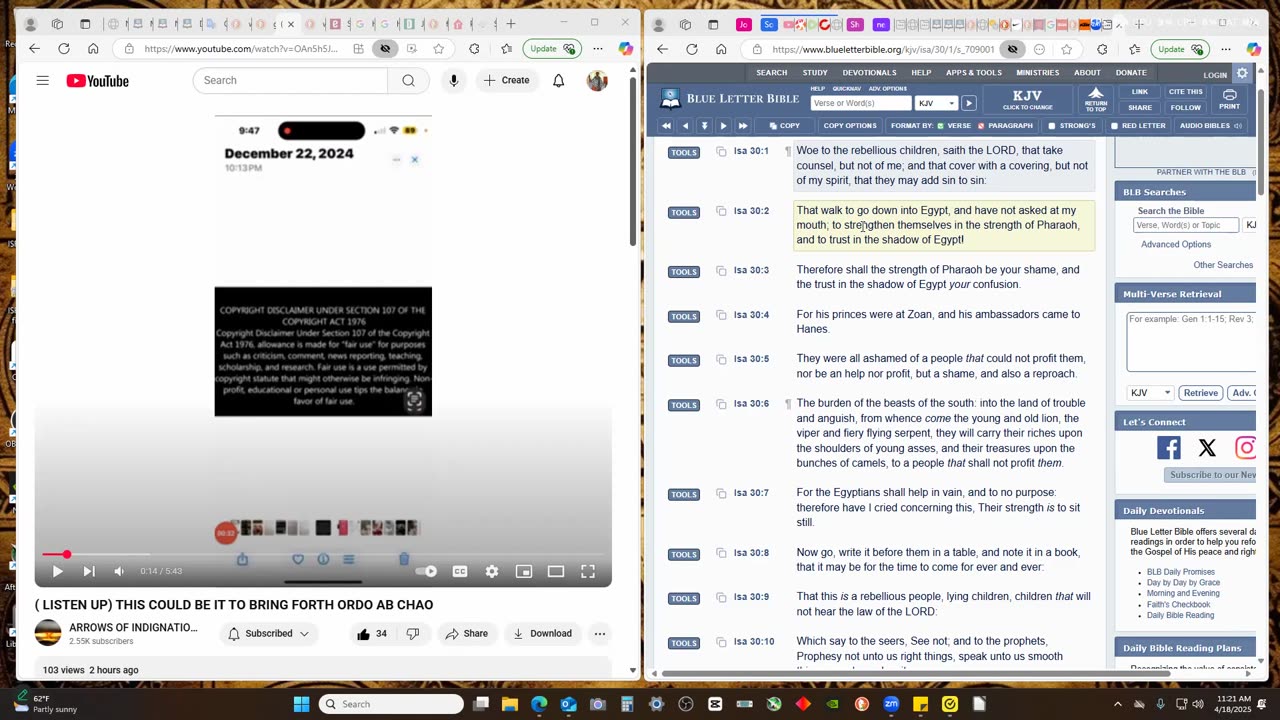Play the YouTube video
The image size is (1280, 720).
[57, 571]
